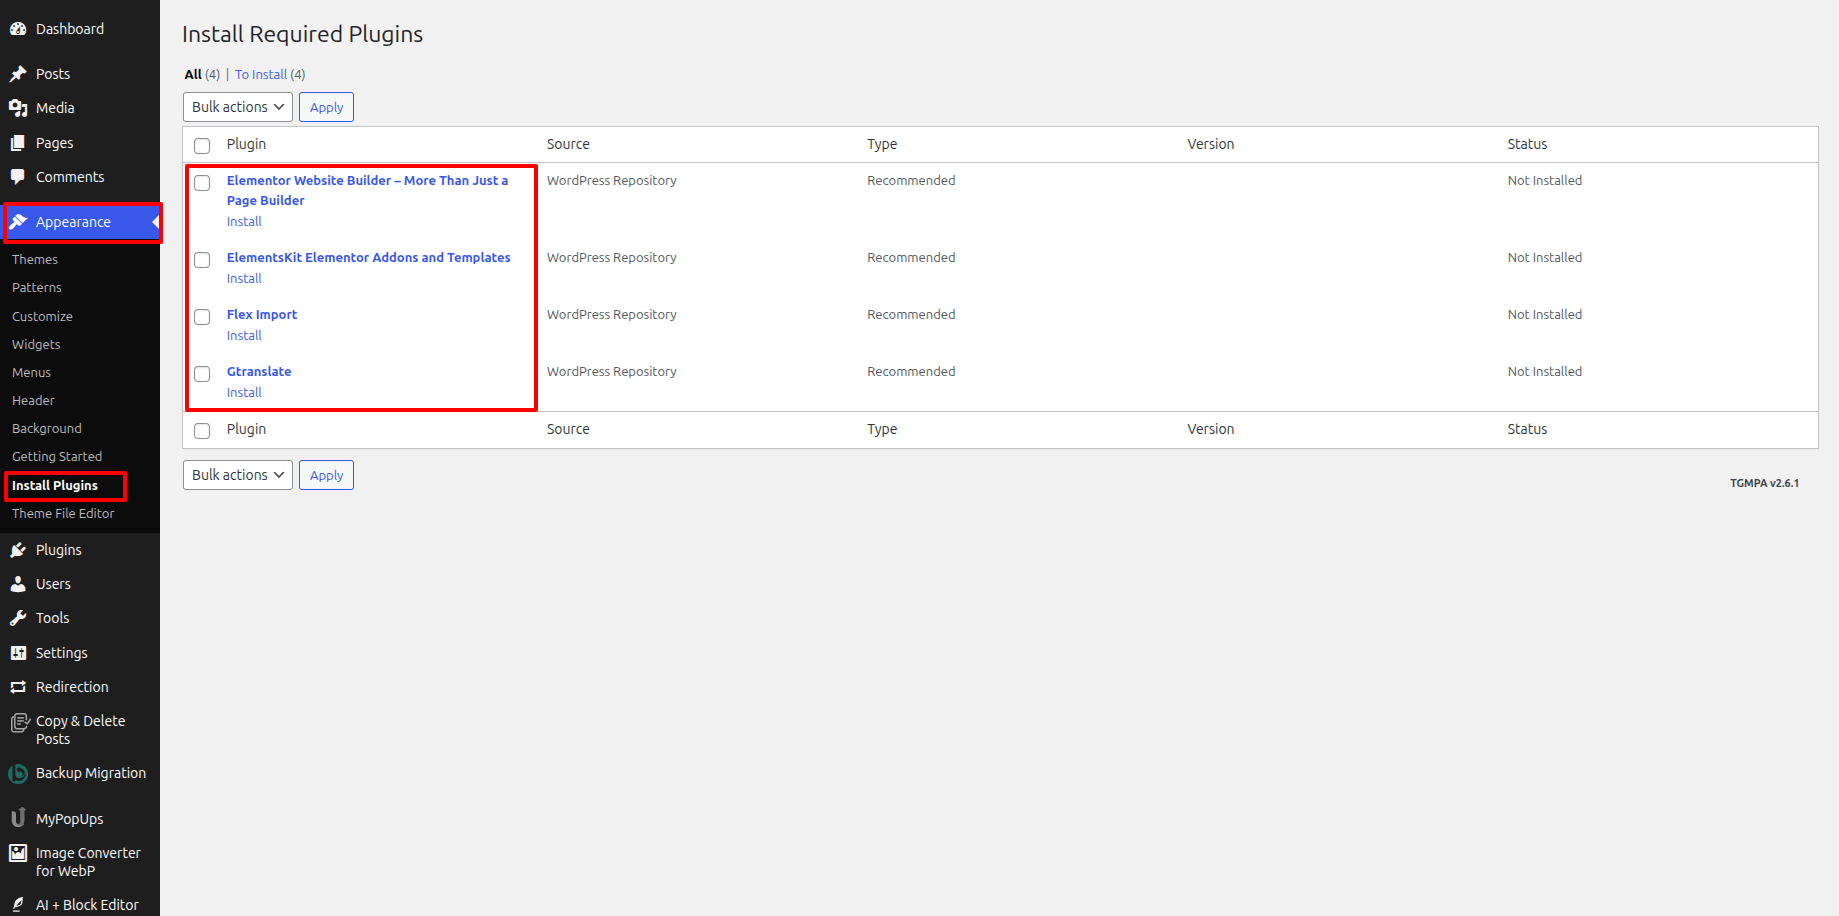Open the top Bulk actions dropdown
This screenshot has width=1839, height=916.
pyautogui.click(x=237, y=107)
